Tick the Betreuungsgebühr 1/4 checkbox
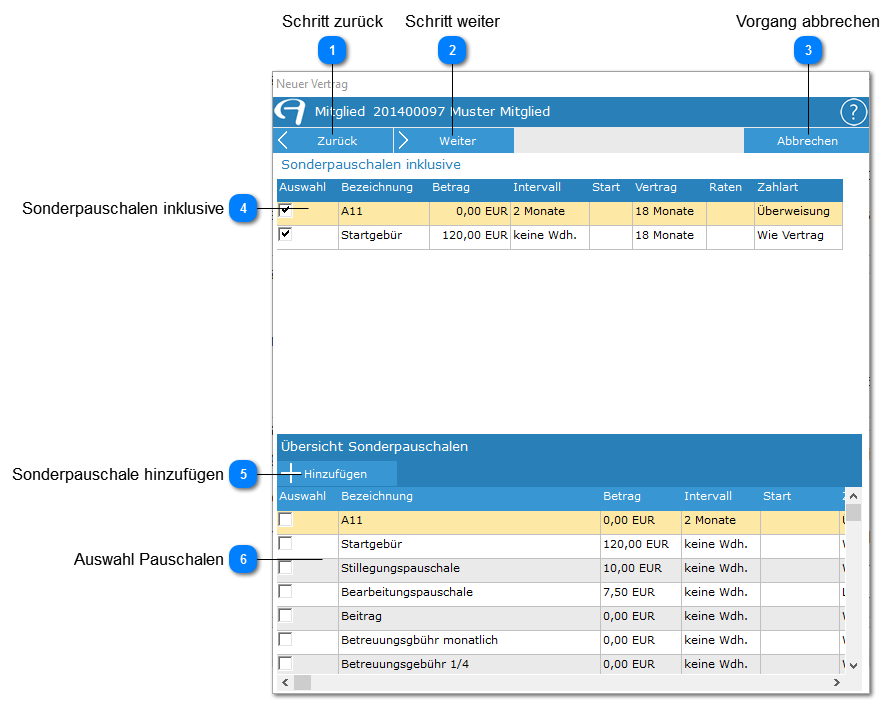Image resolution: width=896 pixels, height=703 pixels. [x=285, y=663]
